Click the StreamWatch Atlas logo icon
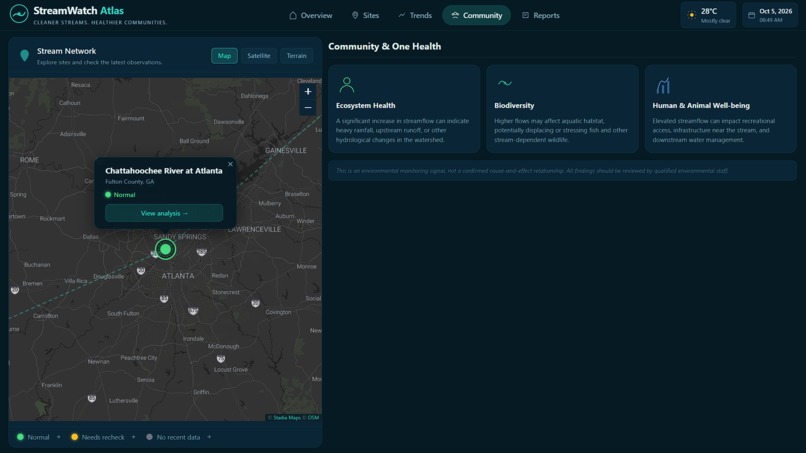Screen dimensions: 806x453 tap(19, 14)
